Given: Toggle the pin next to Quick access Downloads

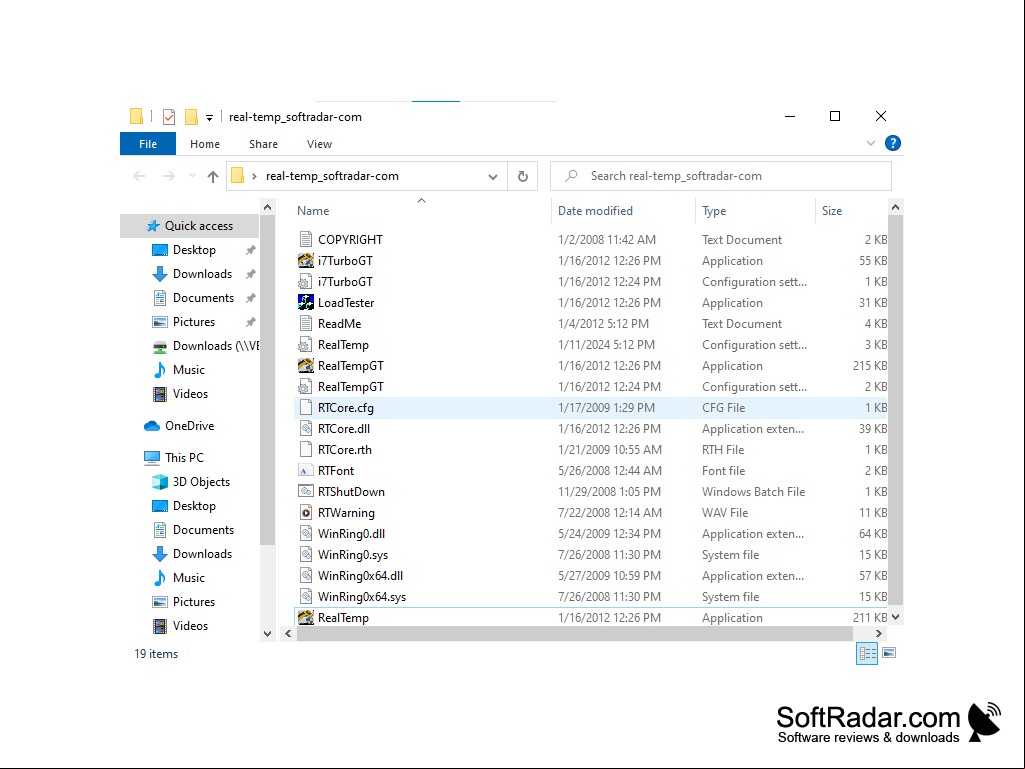Looking at the screenshot, I should 250,274.
